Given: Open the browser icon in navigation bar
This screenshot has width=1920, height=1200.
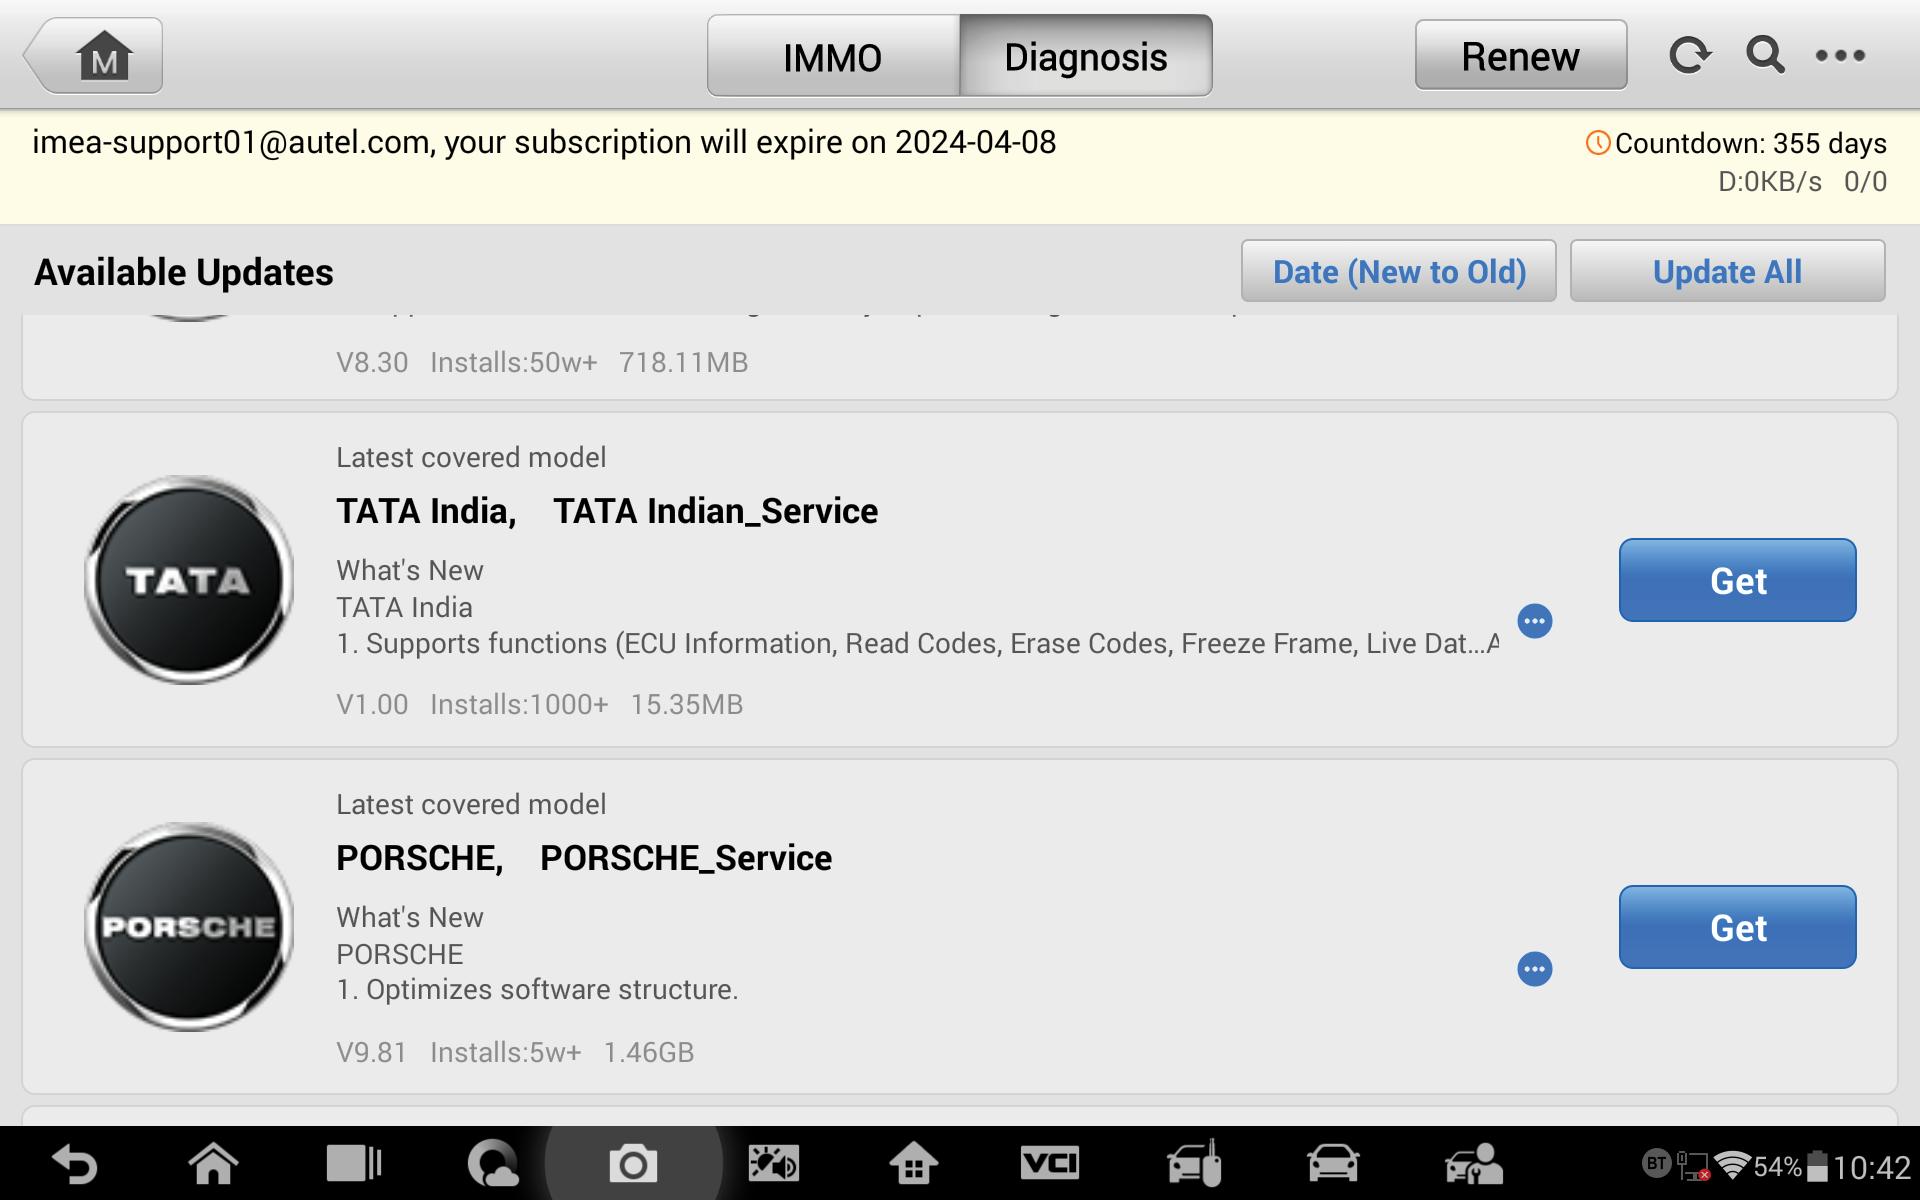Looking at the screenshot, I should pos(492,1164).
